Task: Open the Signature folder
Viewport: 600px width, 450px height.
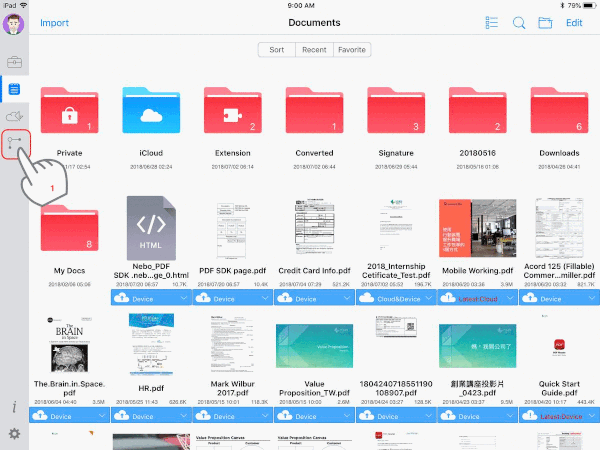Action: click(396, 110)
